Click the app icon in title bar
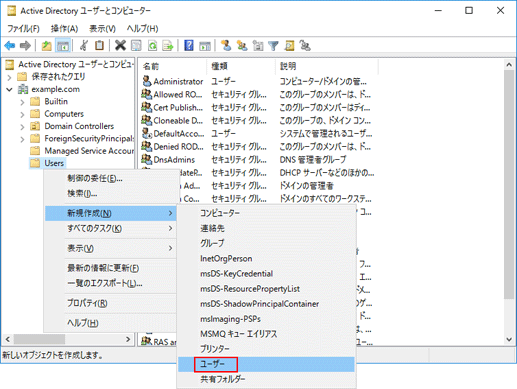The width and height of the screenshot is (517, 389). [x=12, y=11]
